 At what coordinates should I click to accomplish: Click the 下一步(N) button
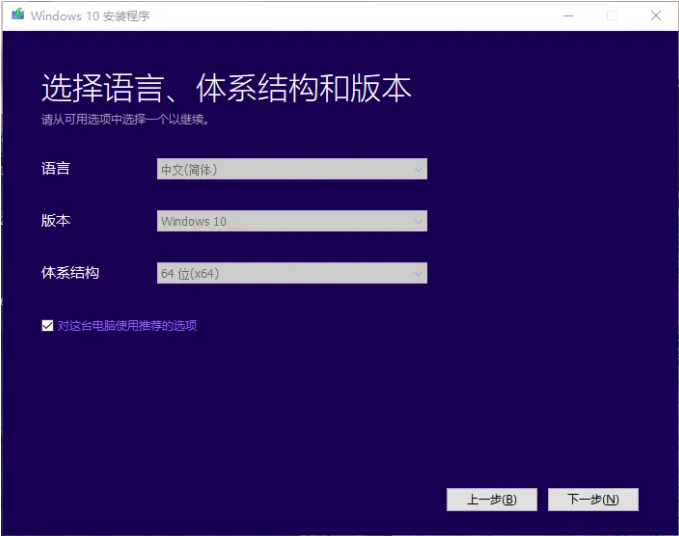[x=593, y=500]
